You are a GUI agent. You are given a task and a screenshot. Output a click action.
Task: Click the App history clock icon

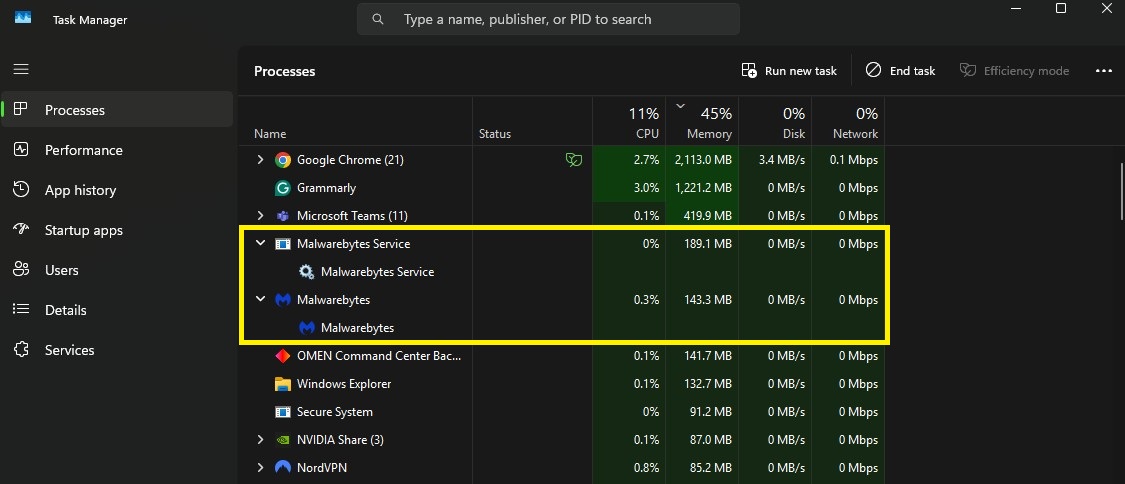click(x=21, y=190)
